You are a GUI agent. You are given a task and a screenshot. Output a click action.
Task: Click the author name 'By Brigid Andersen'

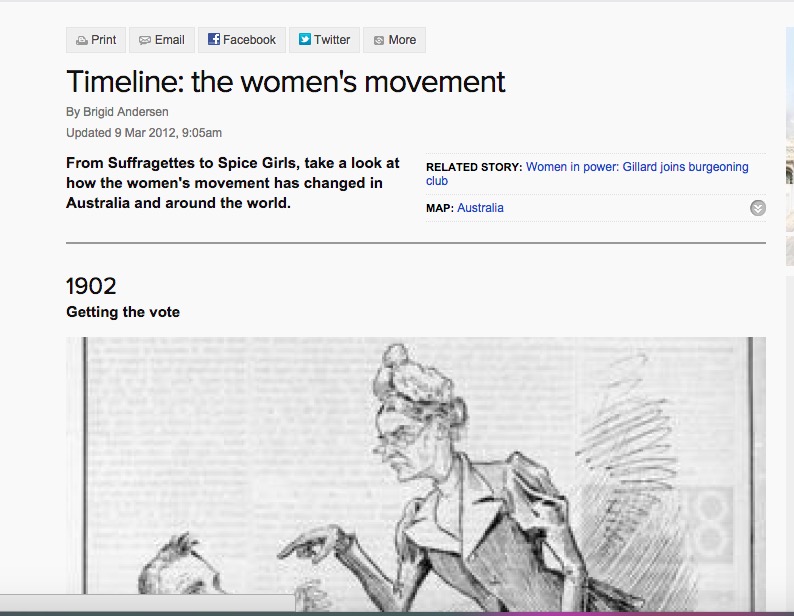point(117,111)
